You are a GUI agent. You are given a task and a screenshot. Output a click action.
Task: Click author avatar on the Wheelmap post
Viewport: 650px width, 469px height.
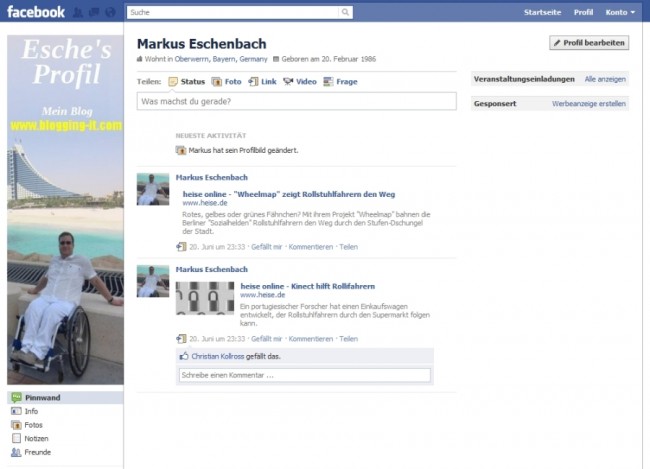click(153, 190)
